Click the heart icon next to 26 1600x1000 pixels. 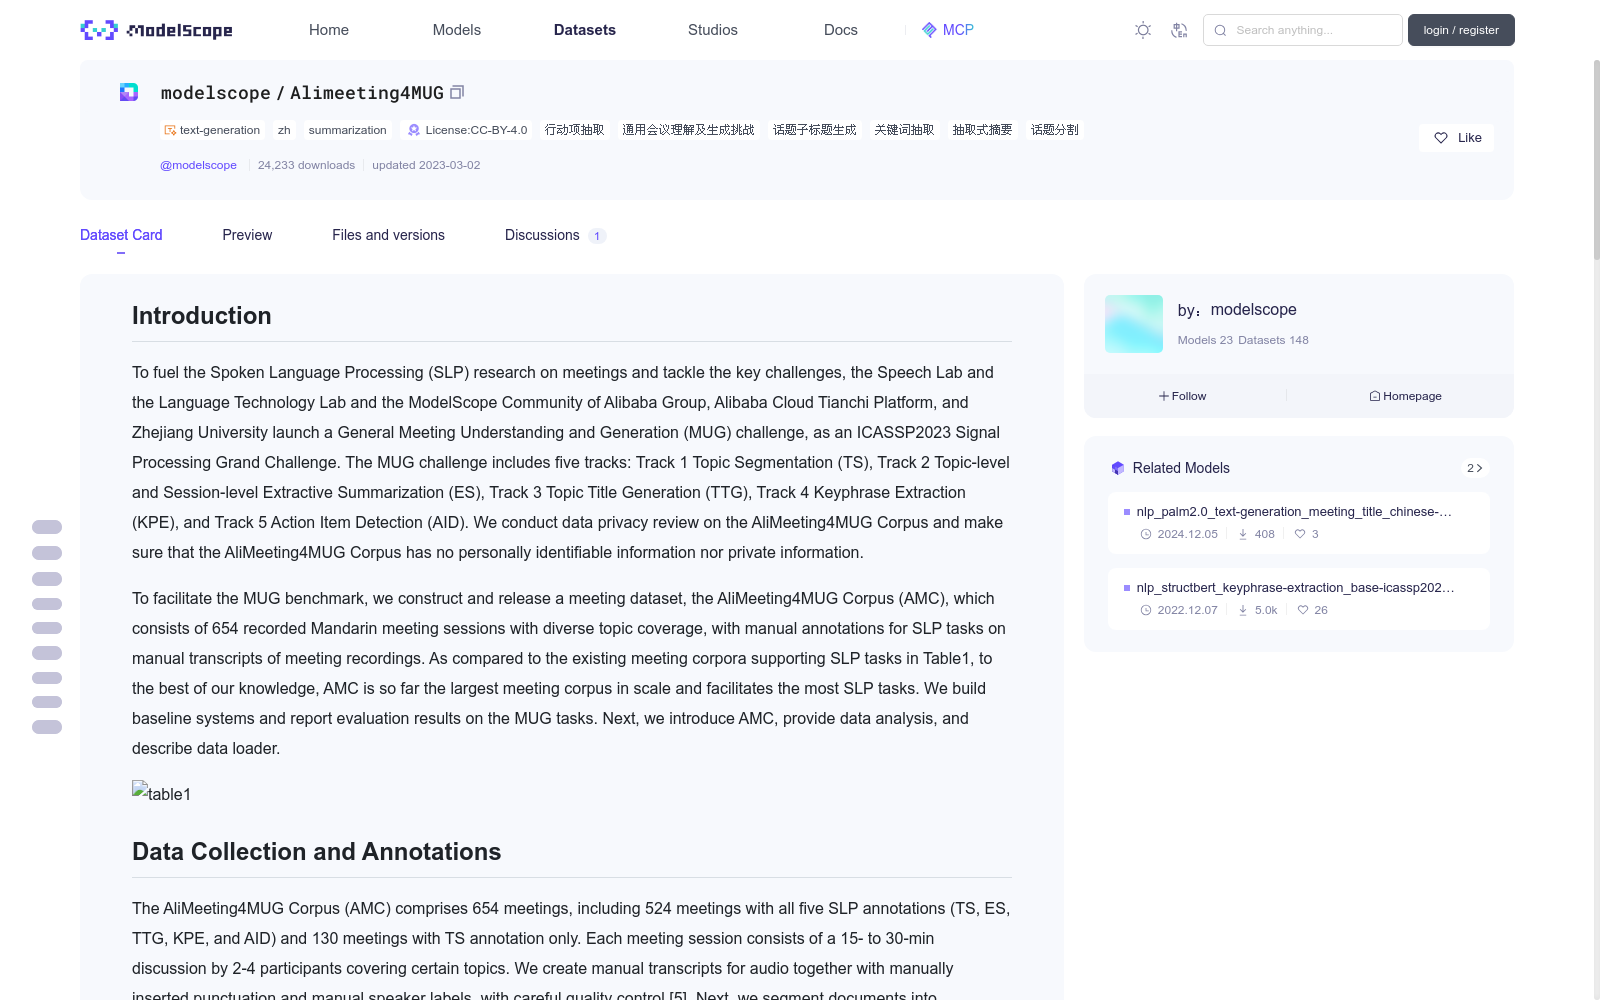(1303, 610)
